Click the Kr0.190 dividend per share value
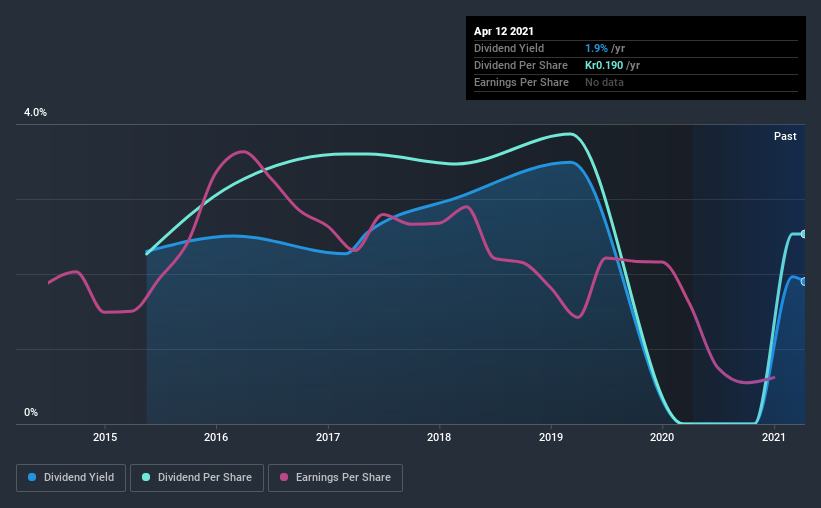Image resolution: width=821 pixels, height=508 pixels. coord(604,65)
